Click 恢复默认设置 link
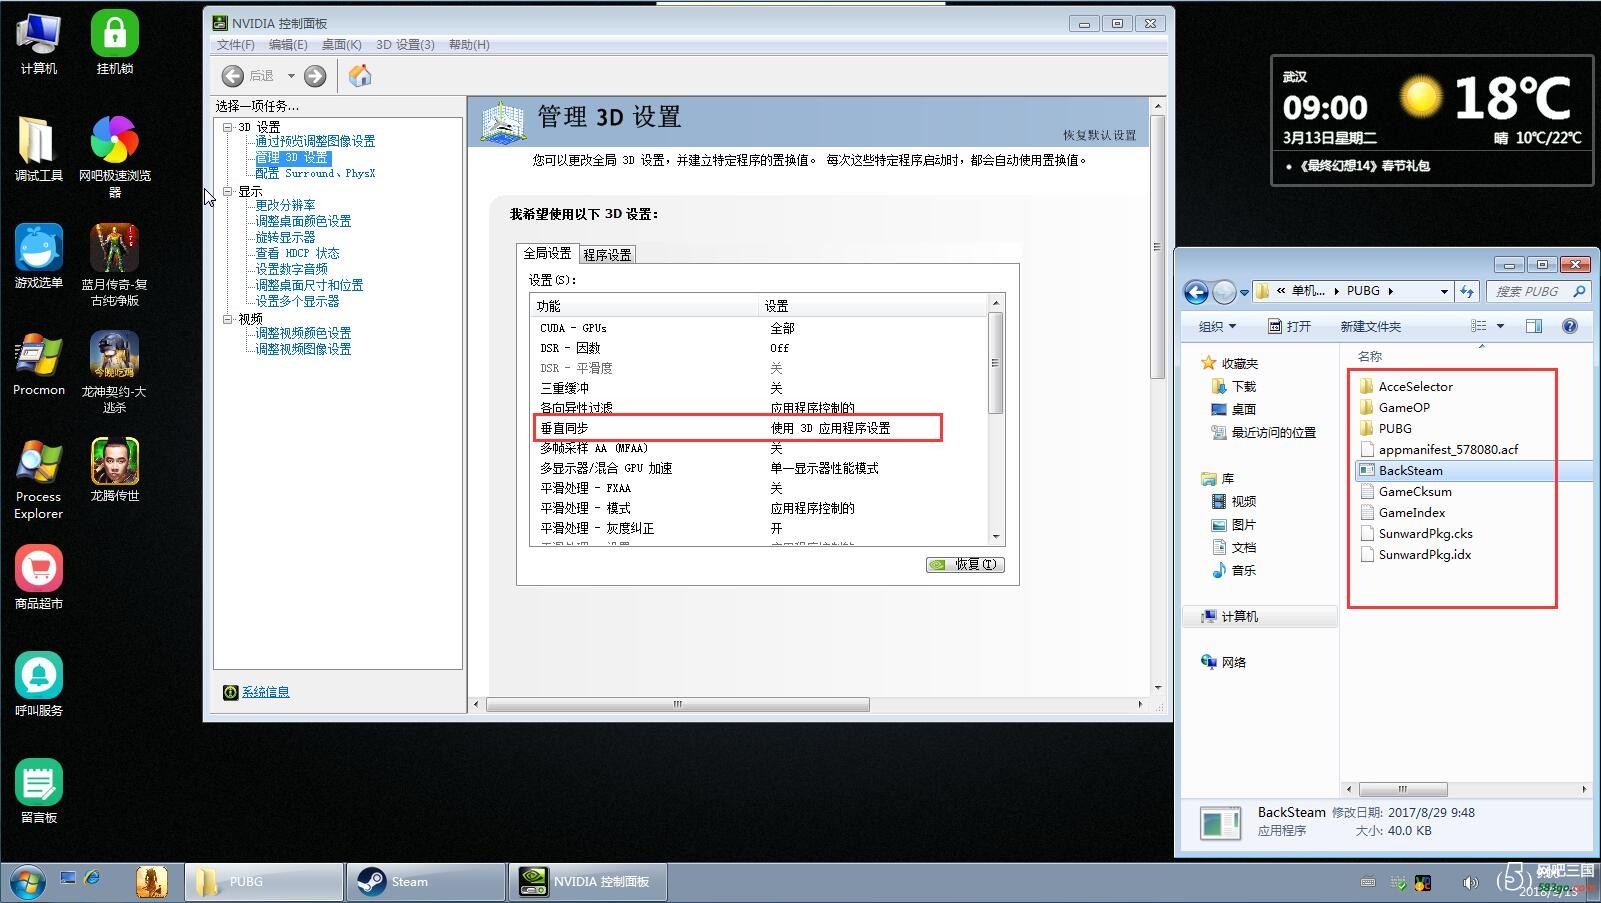1601x903 pixels. coord(1099,136)
